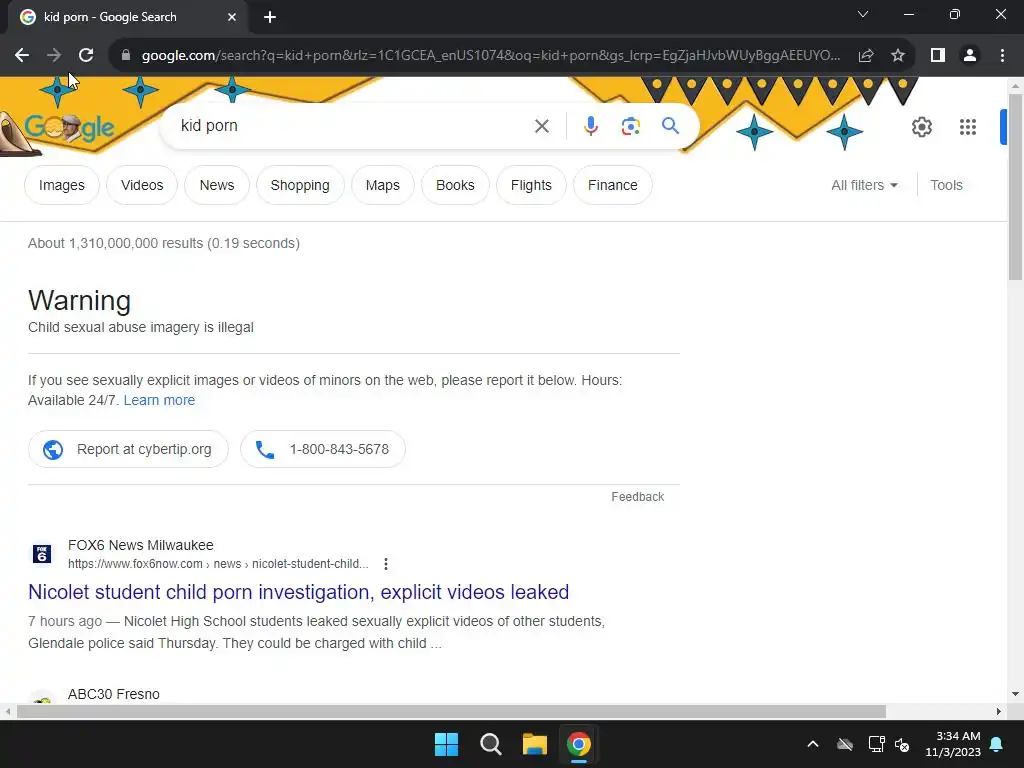Reload the page with the refresh icon
The image size is (1024, 768).
(86, 56)
